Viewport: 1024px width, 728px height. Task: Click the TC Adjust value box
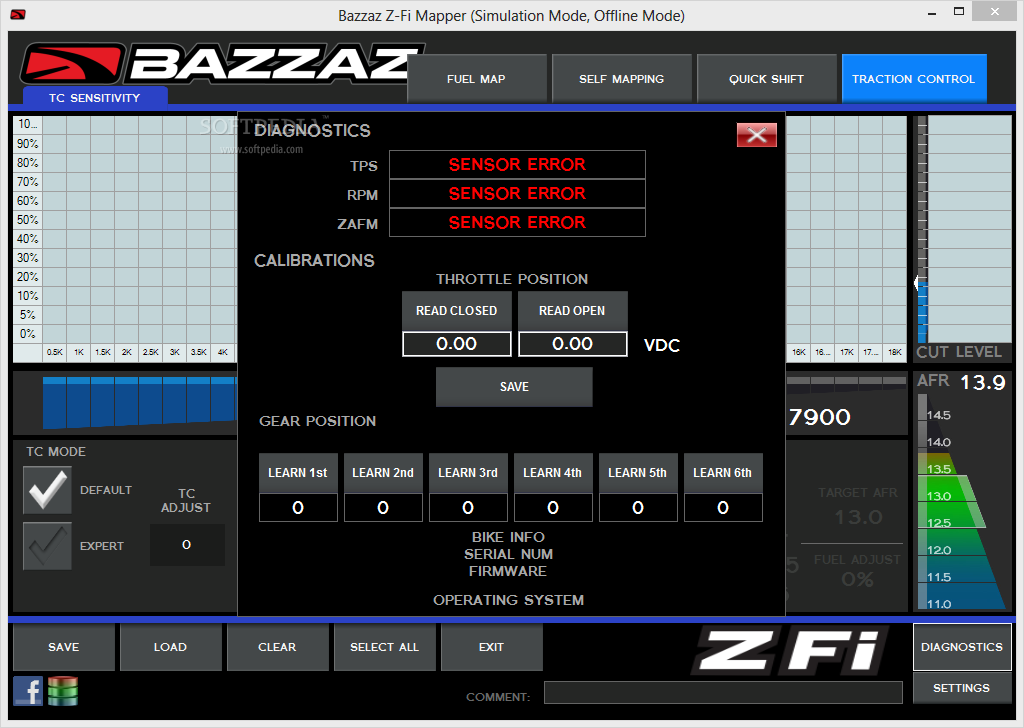187,545
